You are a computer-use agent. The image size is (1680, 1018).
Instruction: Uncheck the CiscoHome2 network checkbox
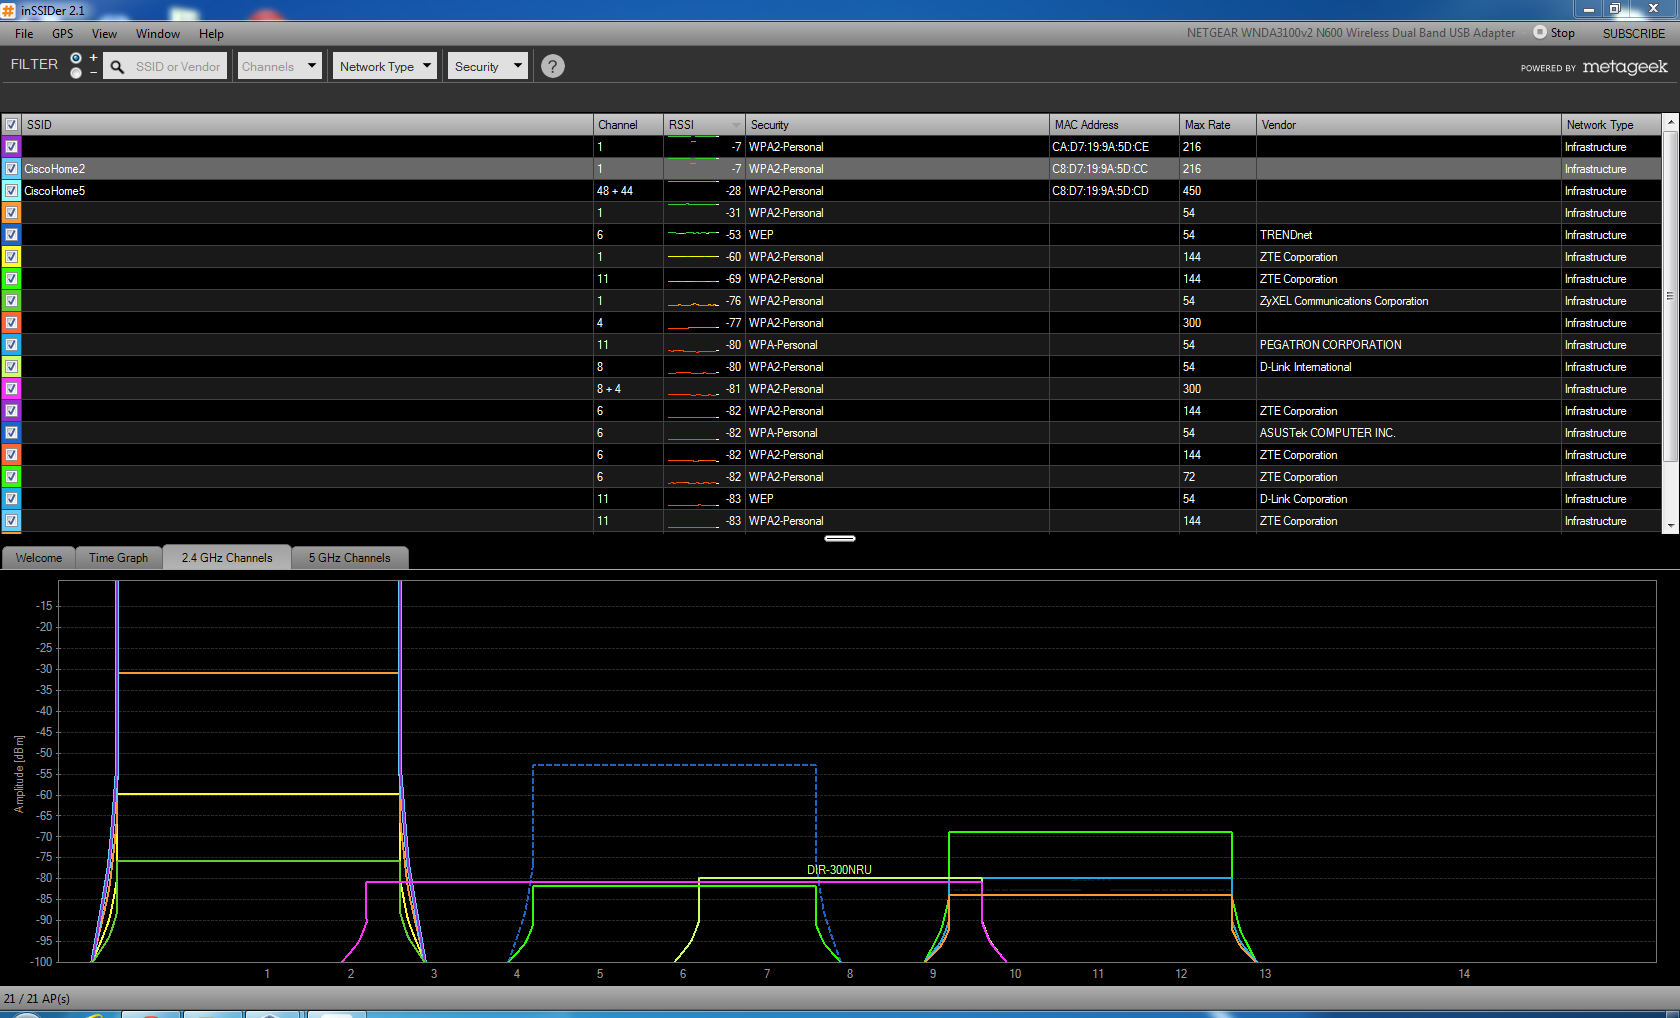click(x=12, y=169)
